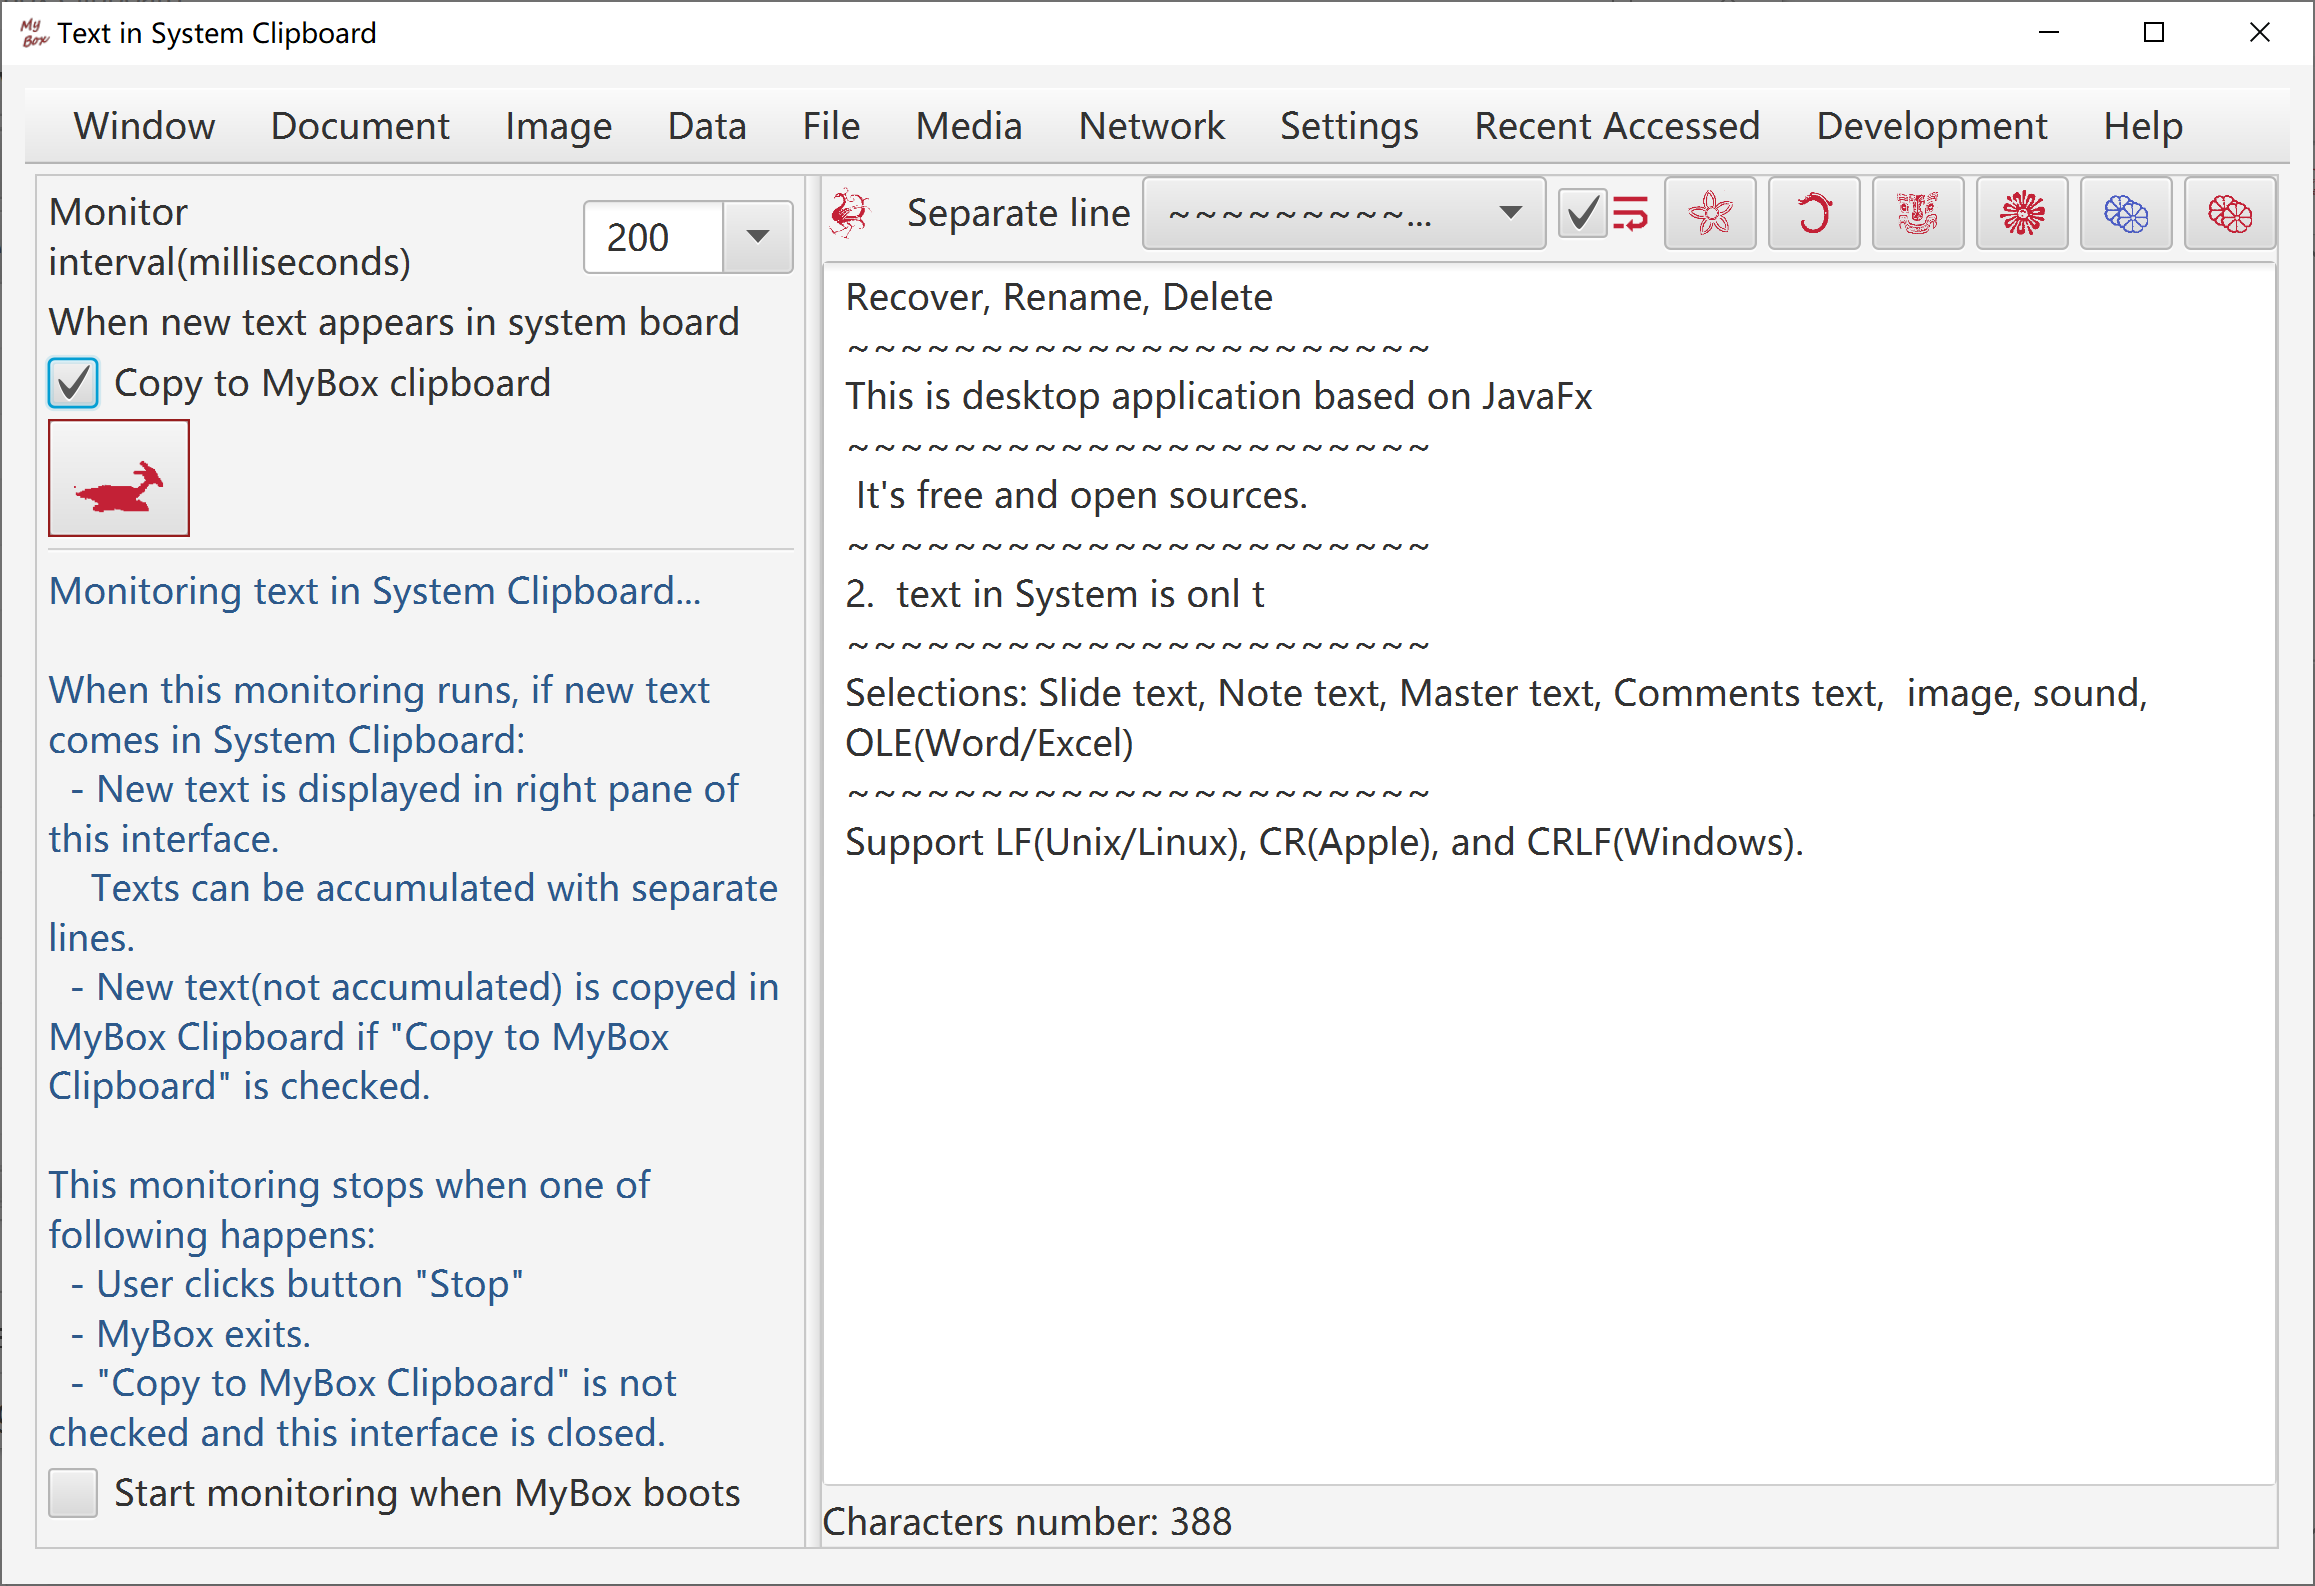Click the '- User clicks button "Stop"' text
Screen dimensions: 2315x1586
tap(297, 1285)
